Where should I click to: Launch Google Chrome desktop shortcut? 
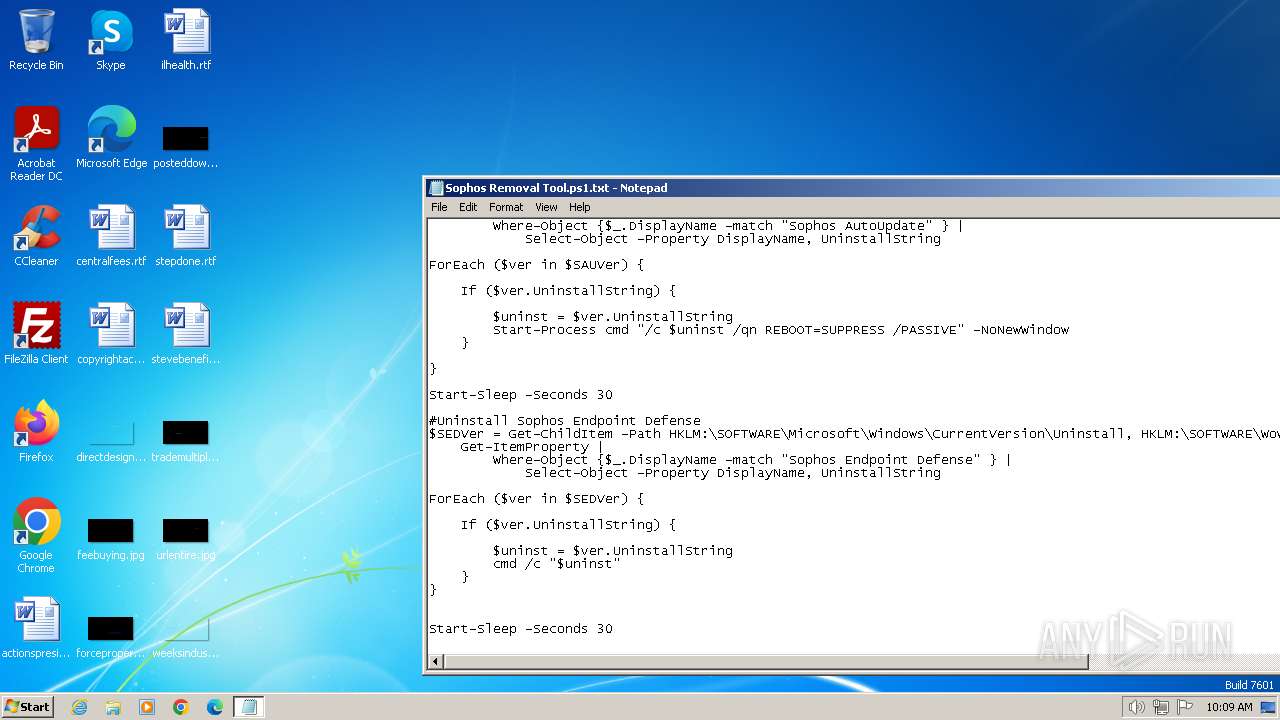[x=36, y=535]
